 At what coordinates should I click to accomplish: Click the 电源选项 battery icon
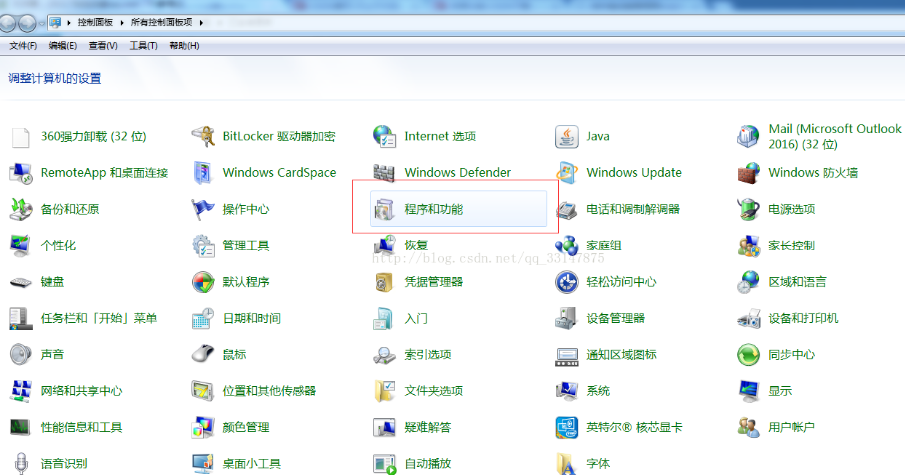click(748, 210)
